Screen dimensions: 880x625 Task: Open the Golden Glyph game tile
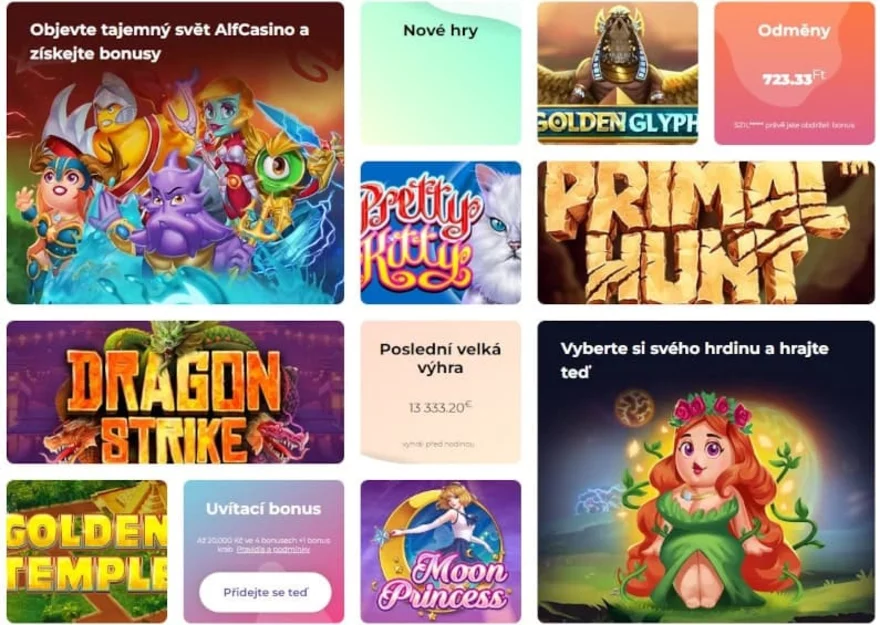617,73
